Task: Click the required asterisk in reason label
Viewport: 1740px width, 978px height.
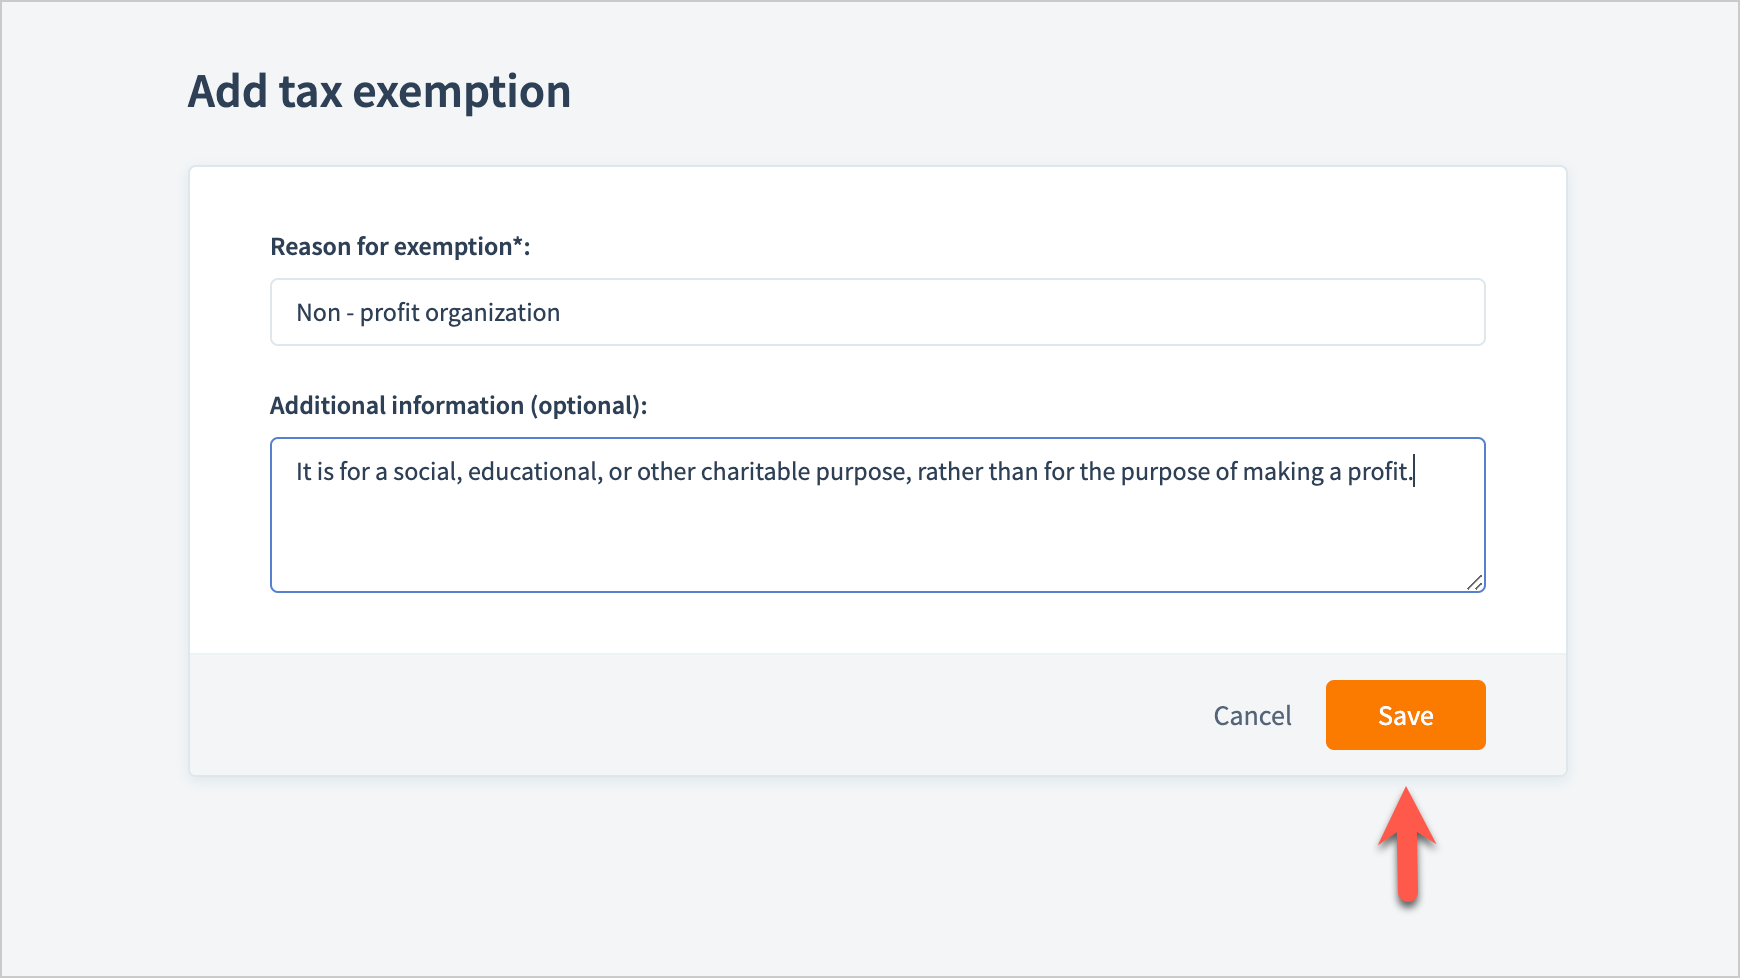Action: coord(517,243)
